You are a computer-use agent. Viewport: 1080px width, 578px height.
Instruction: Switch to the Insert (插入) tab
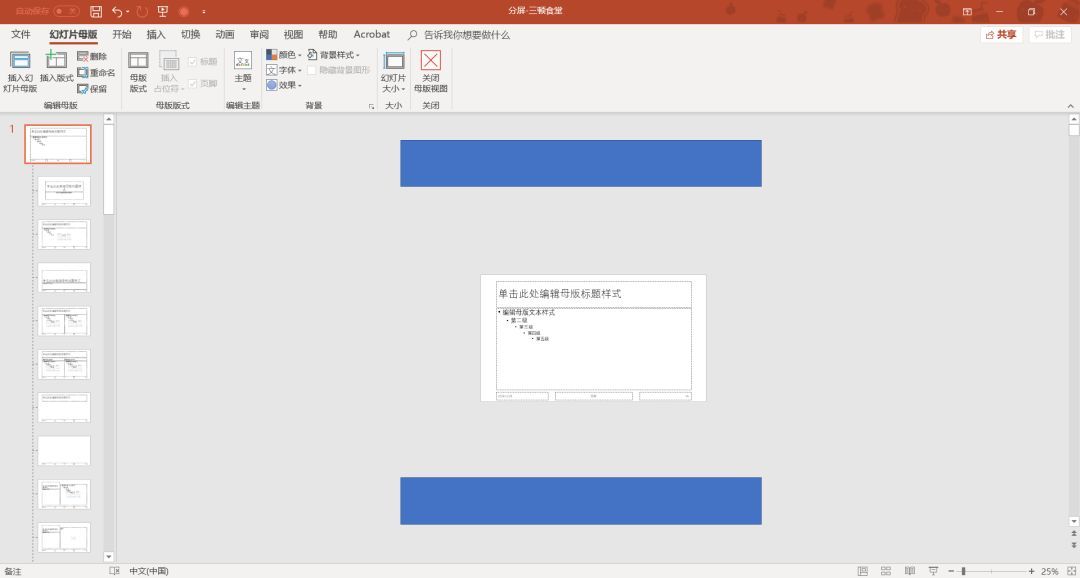(x=156, y=34)
